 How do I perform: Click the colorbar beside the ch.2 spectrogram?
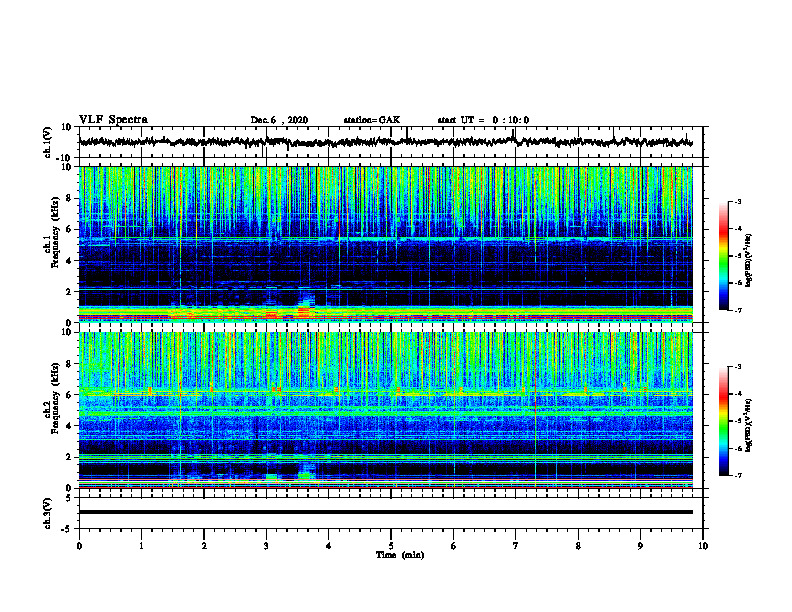724,421
